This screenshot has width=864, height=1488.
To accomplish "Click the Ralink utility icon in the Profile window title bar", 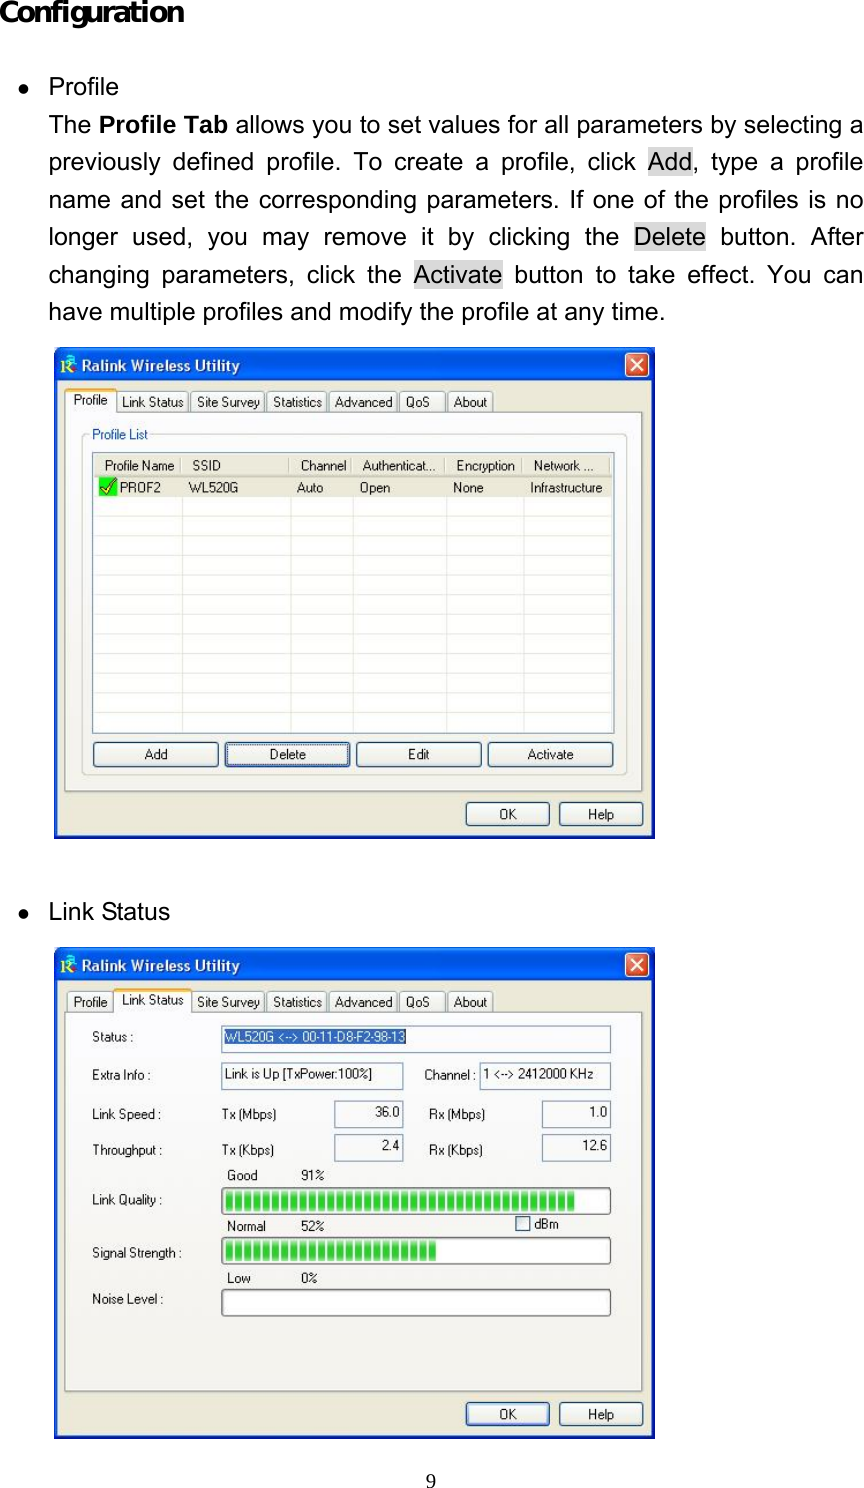I will pos(68,366).
